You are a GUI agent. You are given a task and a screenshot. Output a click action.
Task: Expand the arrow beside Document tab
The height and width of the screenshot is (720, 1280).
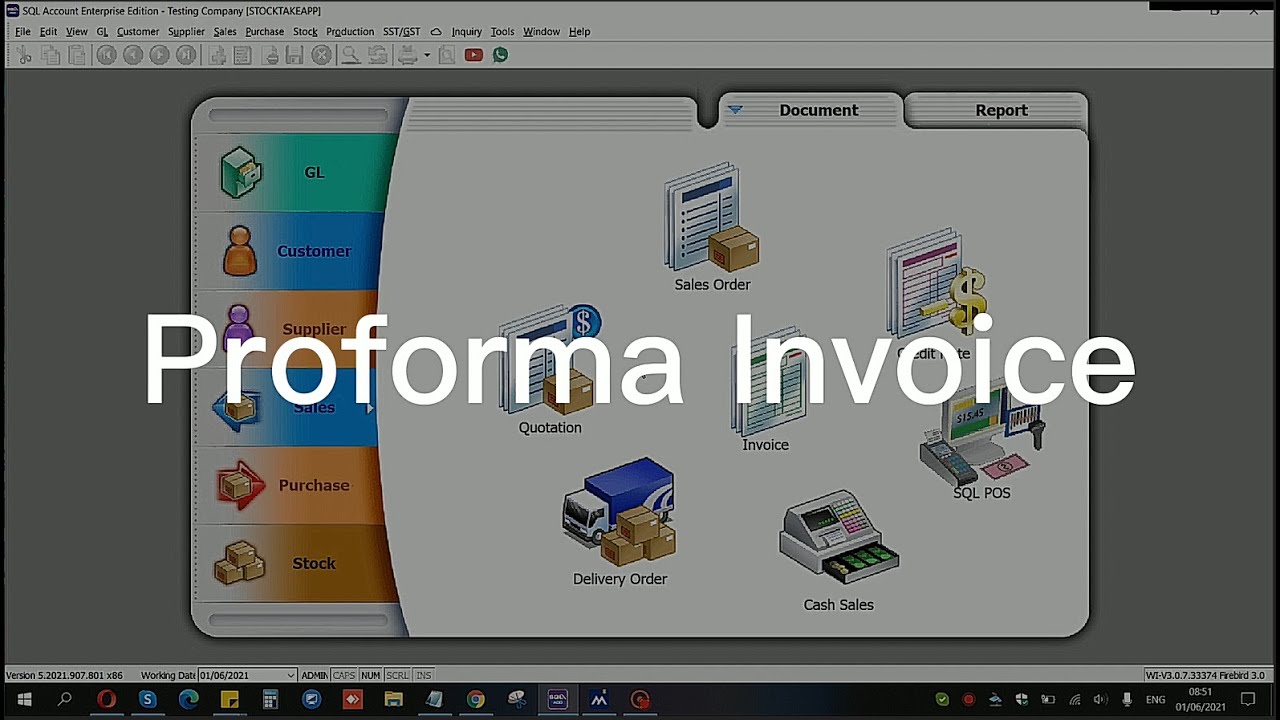735,110
